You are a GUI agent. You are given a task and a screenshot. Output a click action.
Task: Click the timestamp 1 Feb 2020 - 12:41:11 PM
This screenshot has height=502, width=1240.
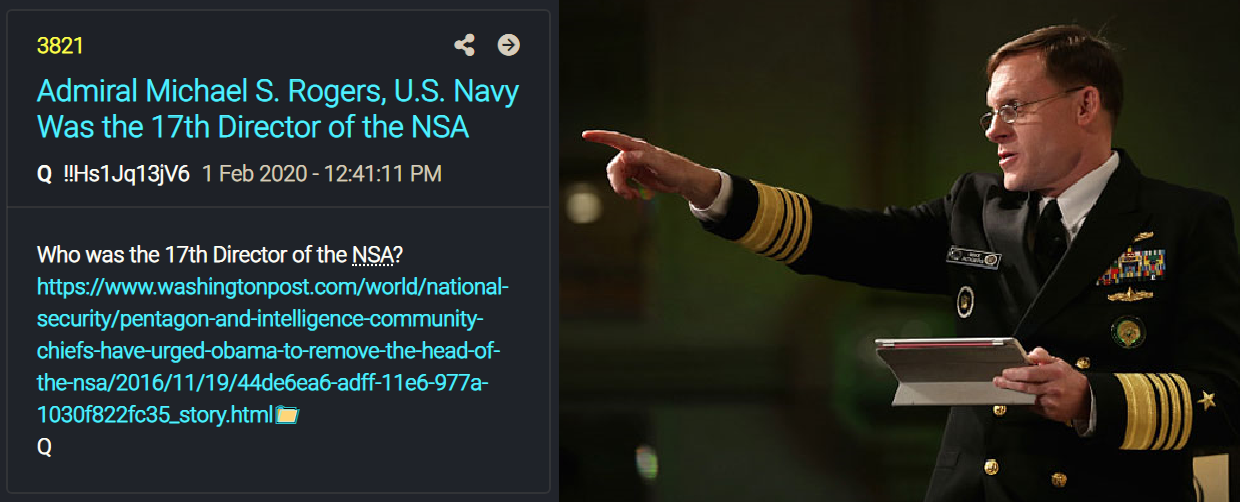click(321, 174)
